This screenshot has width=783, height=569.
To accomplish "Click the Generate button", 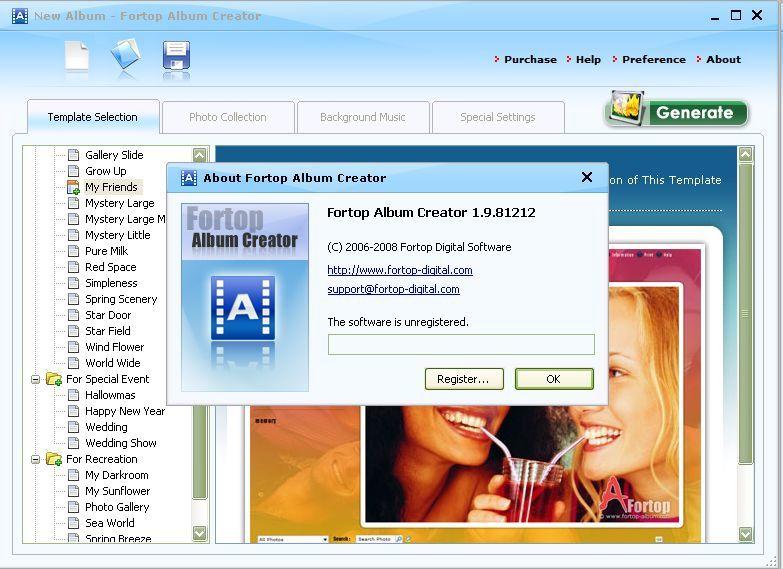I will tap(676, 110).
